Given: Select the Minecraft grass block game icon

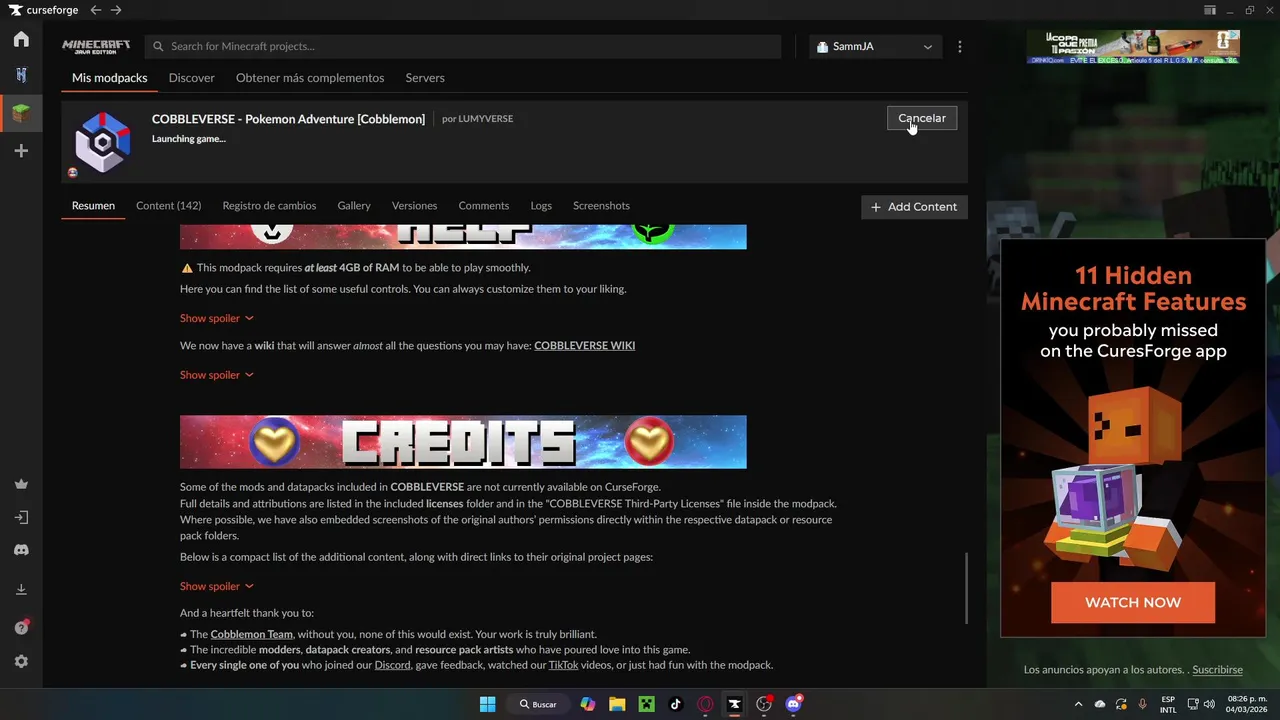Looking at the screenshot, I should pos(21,113).
